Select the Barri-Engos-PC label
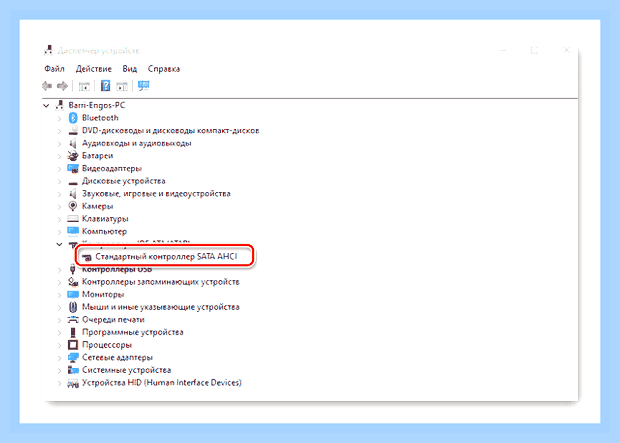Image resolution: width=620 pixels, height=443 pixels. 96,105
